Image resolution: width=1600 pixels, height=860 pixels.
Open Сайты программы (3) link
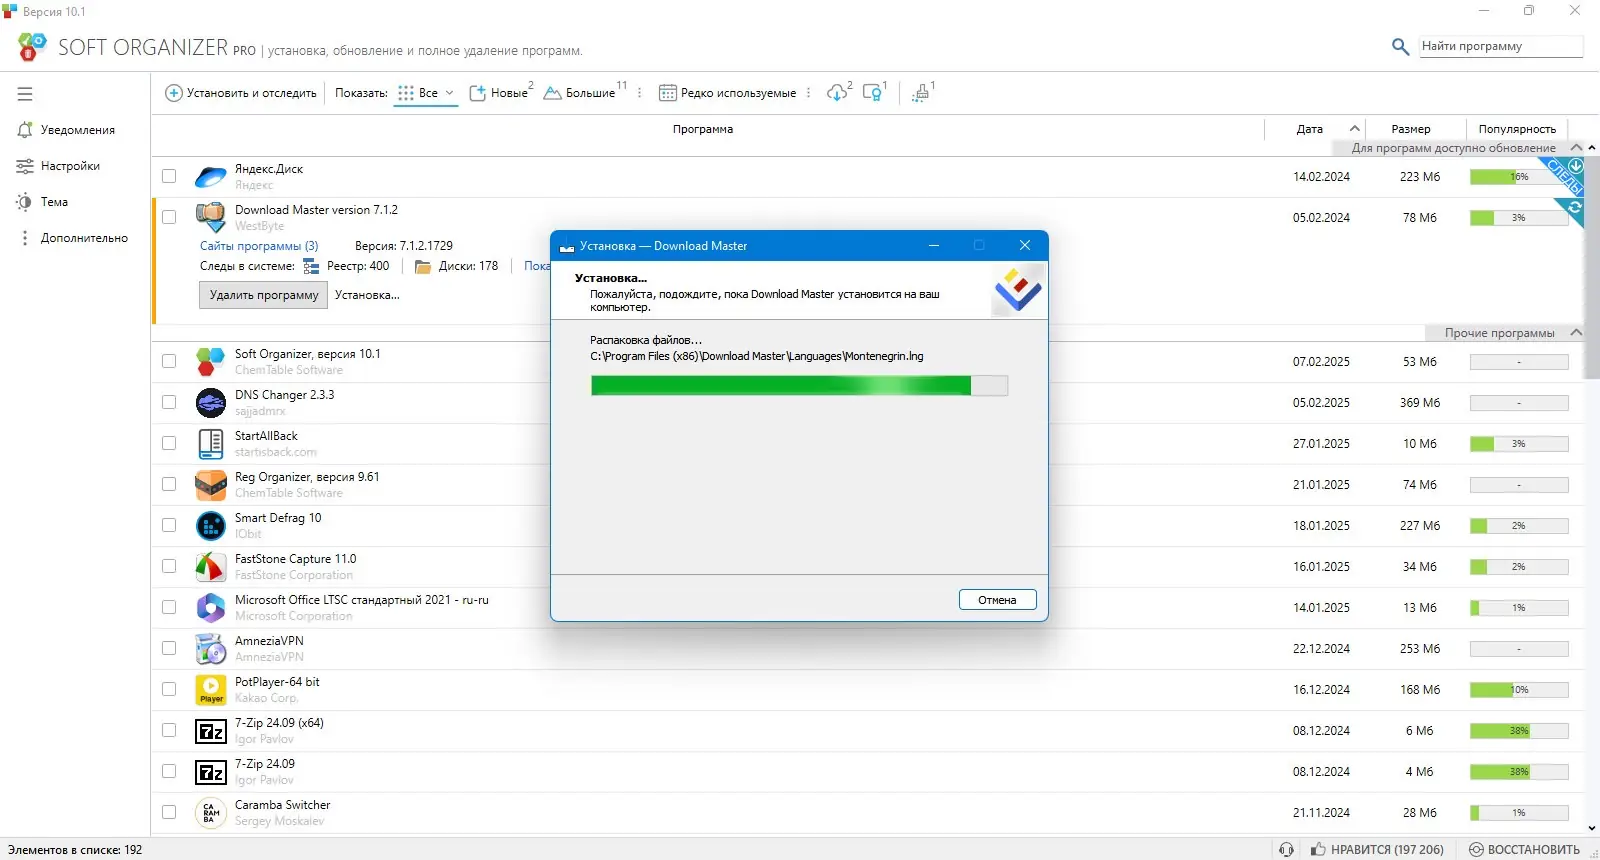[259, 246]
